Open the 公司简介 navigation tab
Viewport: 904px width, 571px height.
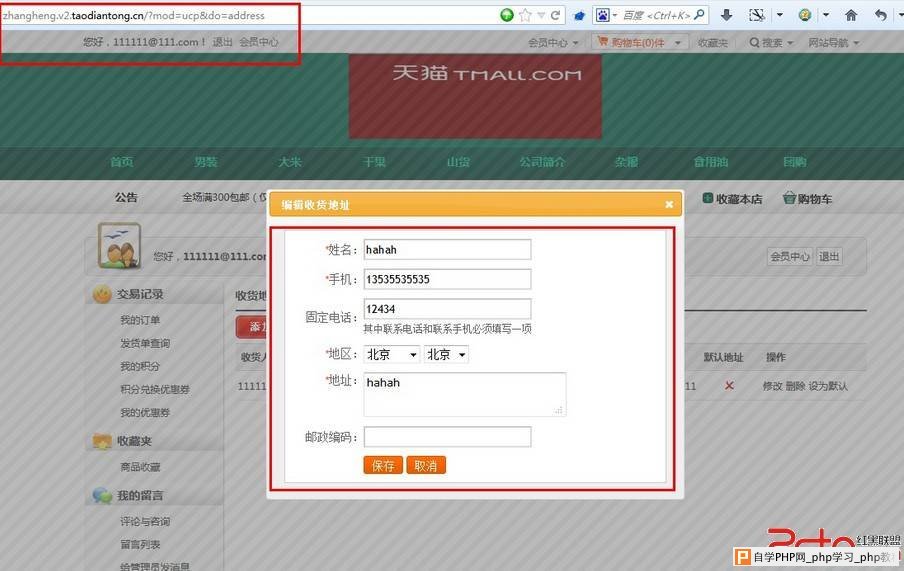click(x=542, y=162)
